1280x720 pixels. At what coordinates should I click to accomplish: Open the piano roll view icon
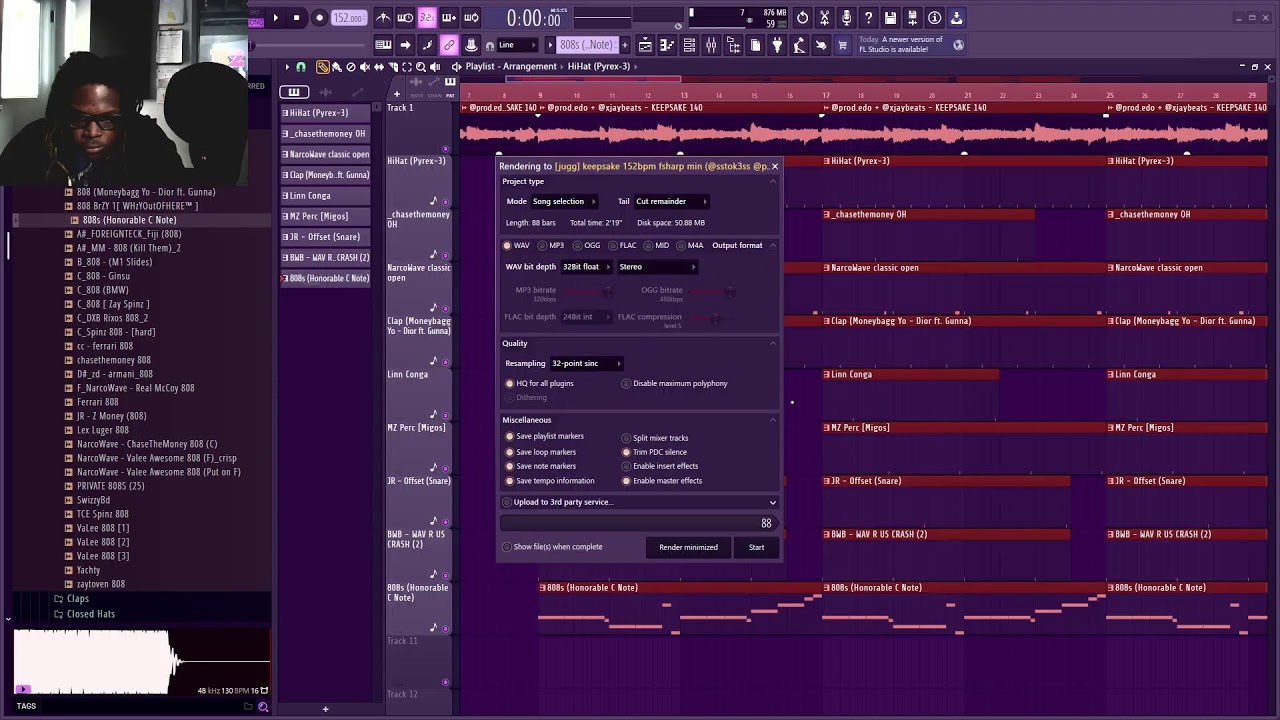tap(667, 45)
